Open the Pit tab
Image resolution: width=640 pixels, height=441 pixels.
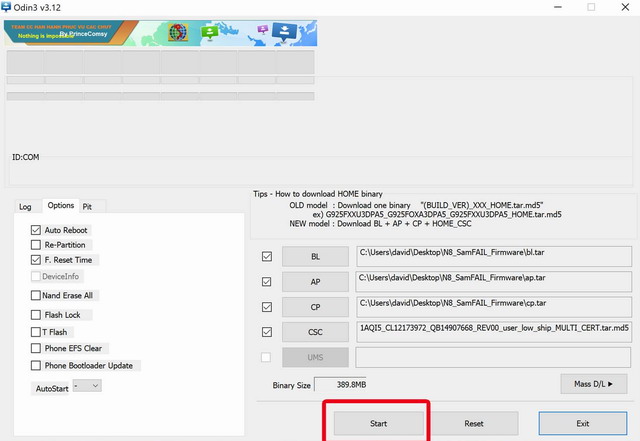click(x=88, y=206)
